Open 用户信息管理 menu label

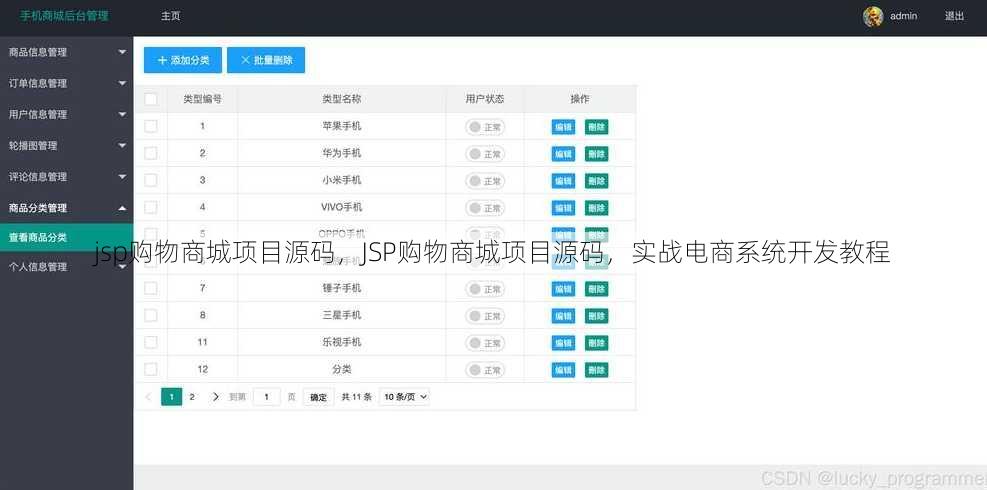pyautogui.click(x=38, y=115)
